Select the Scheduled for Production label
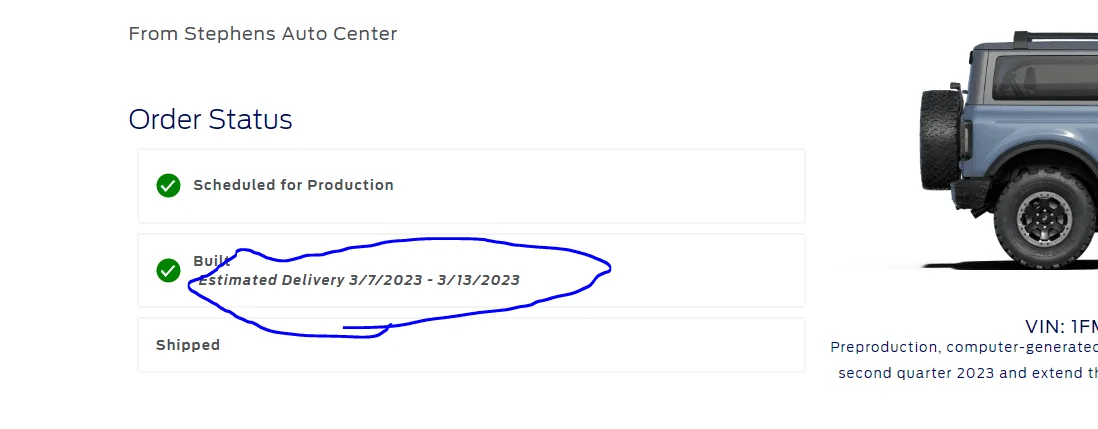Viewport: 1098px width, 429px height. tap(293, 185)
